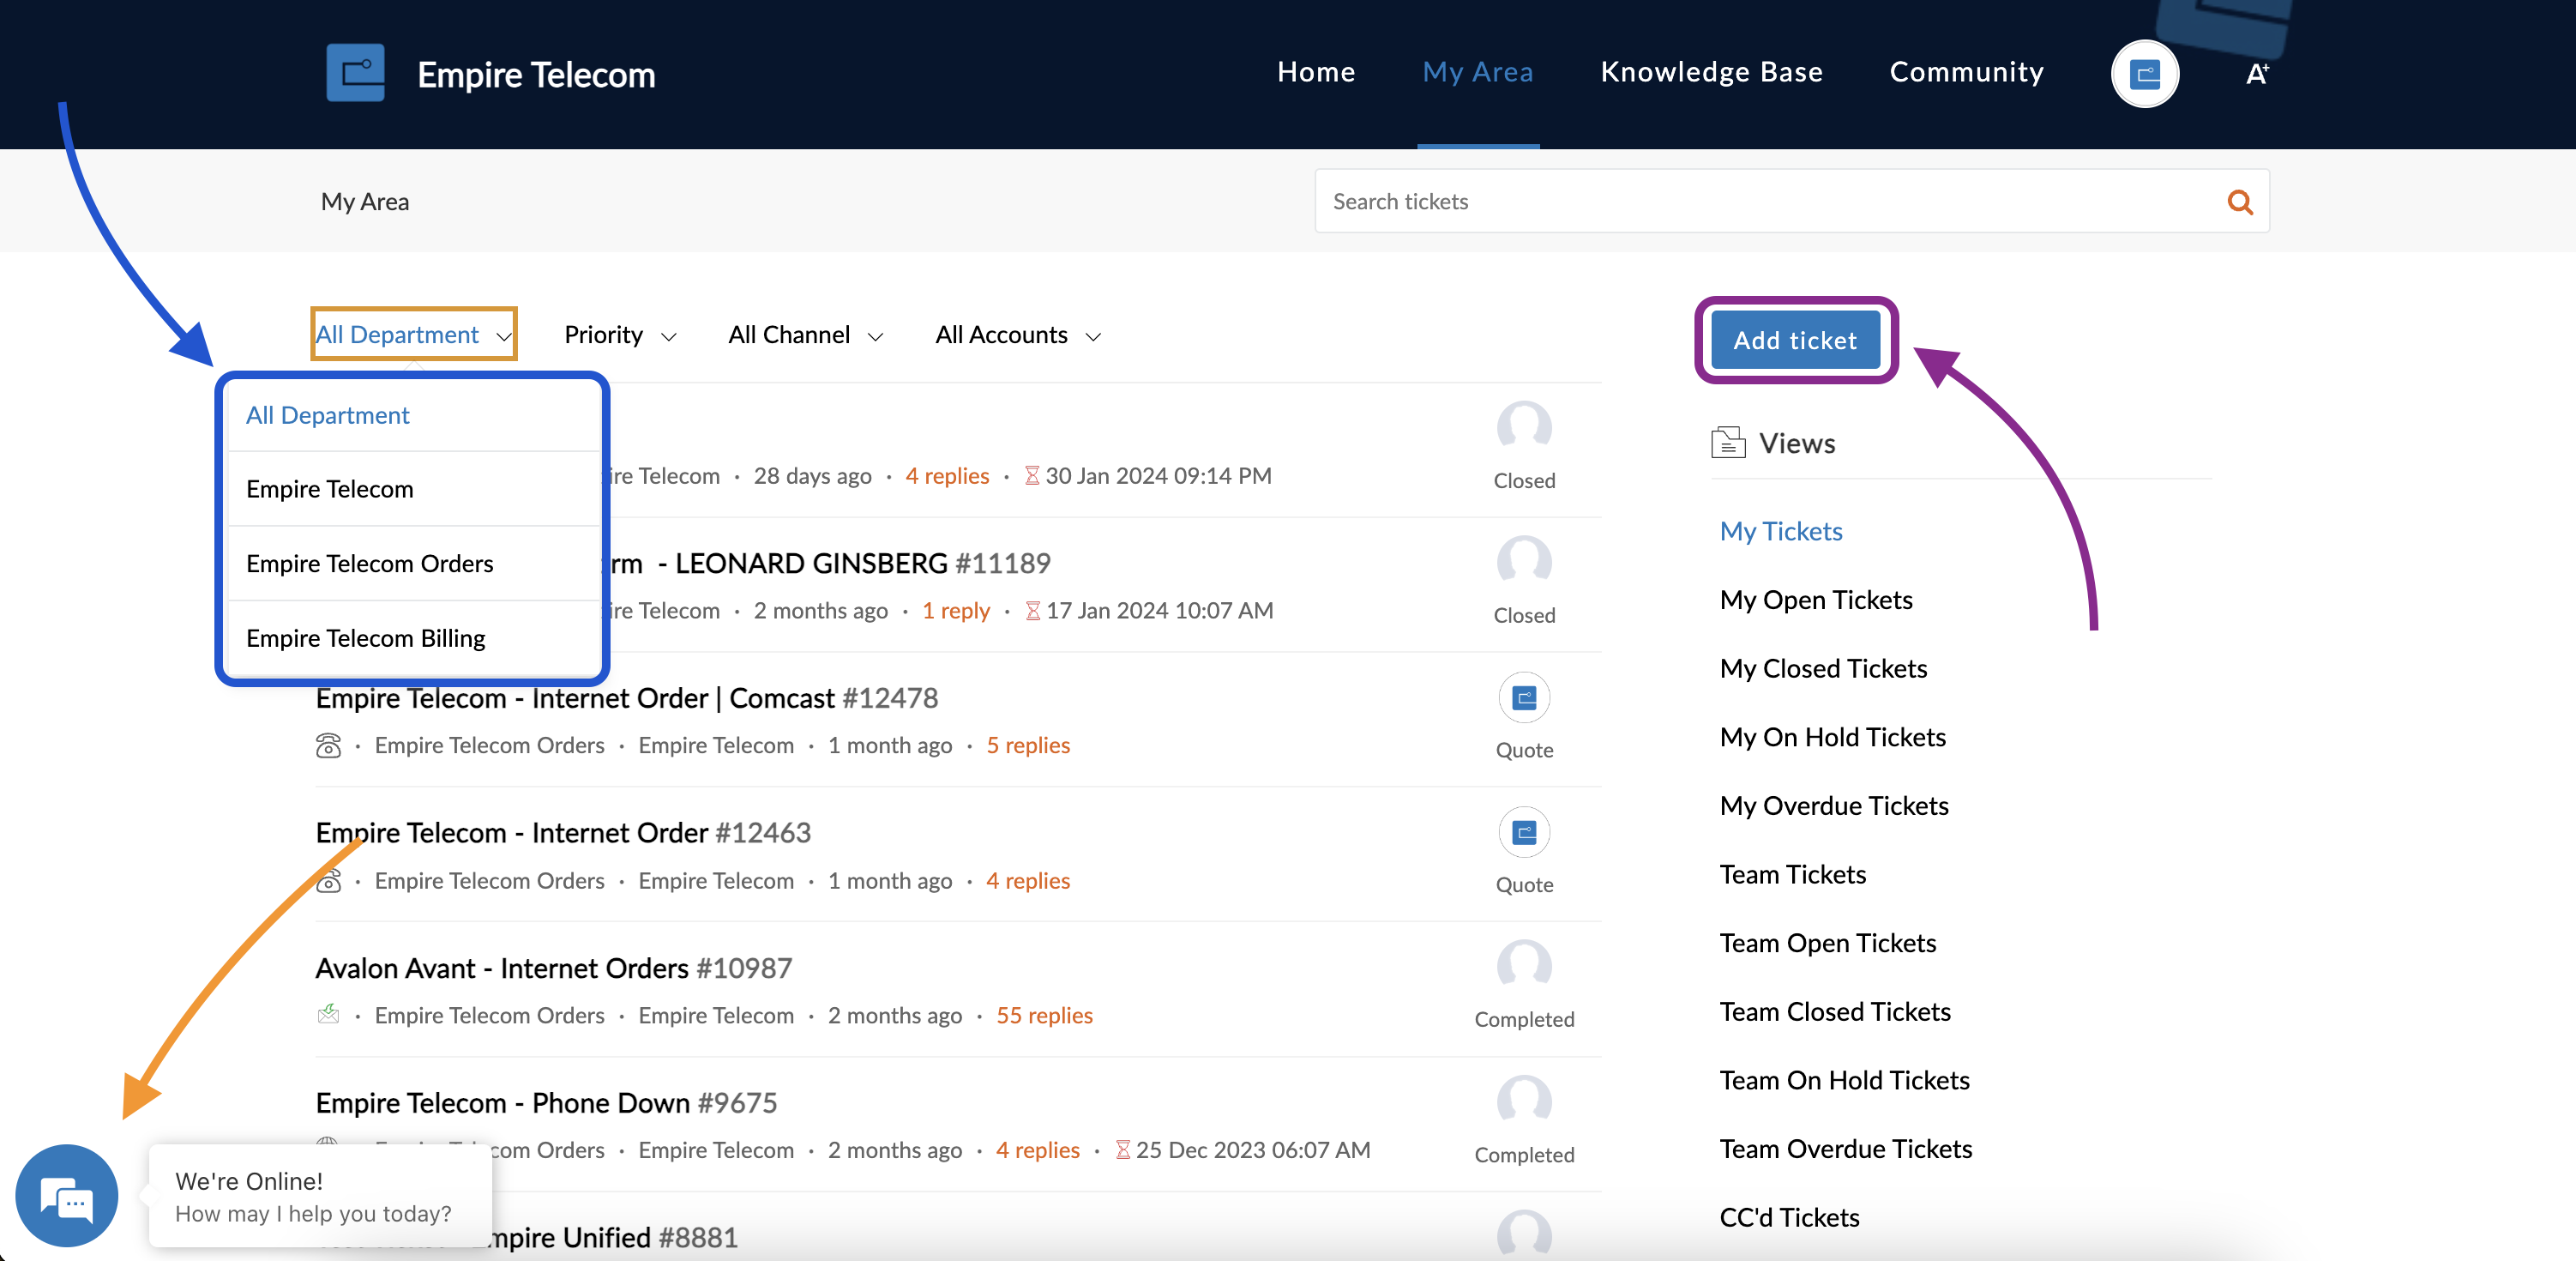Collapse the All Department dropdown

[414, 334]
